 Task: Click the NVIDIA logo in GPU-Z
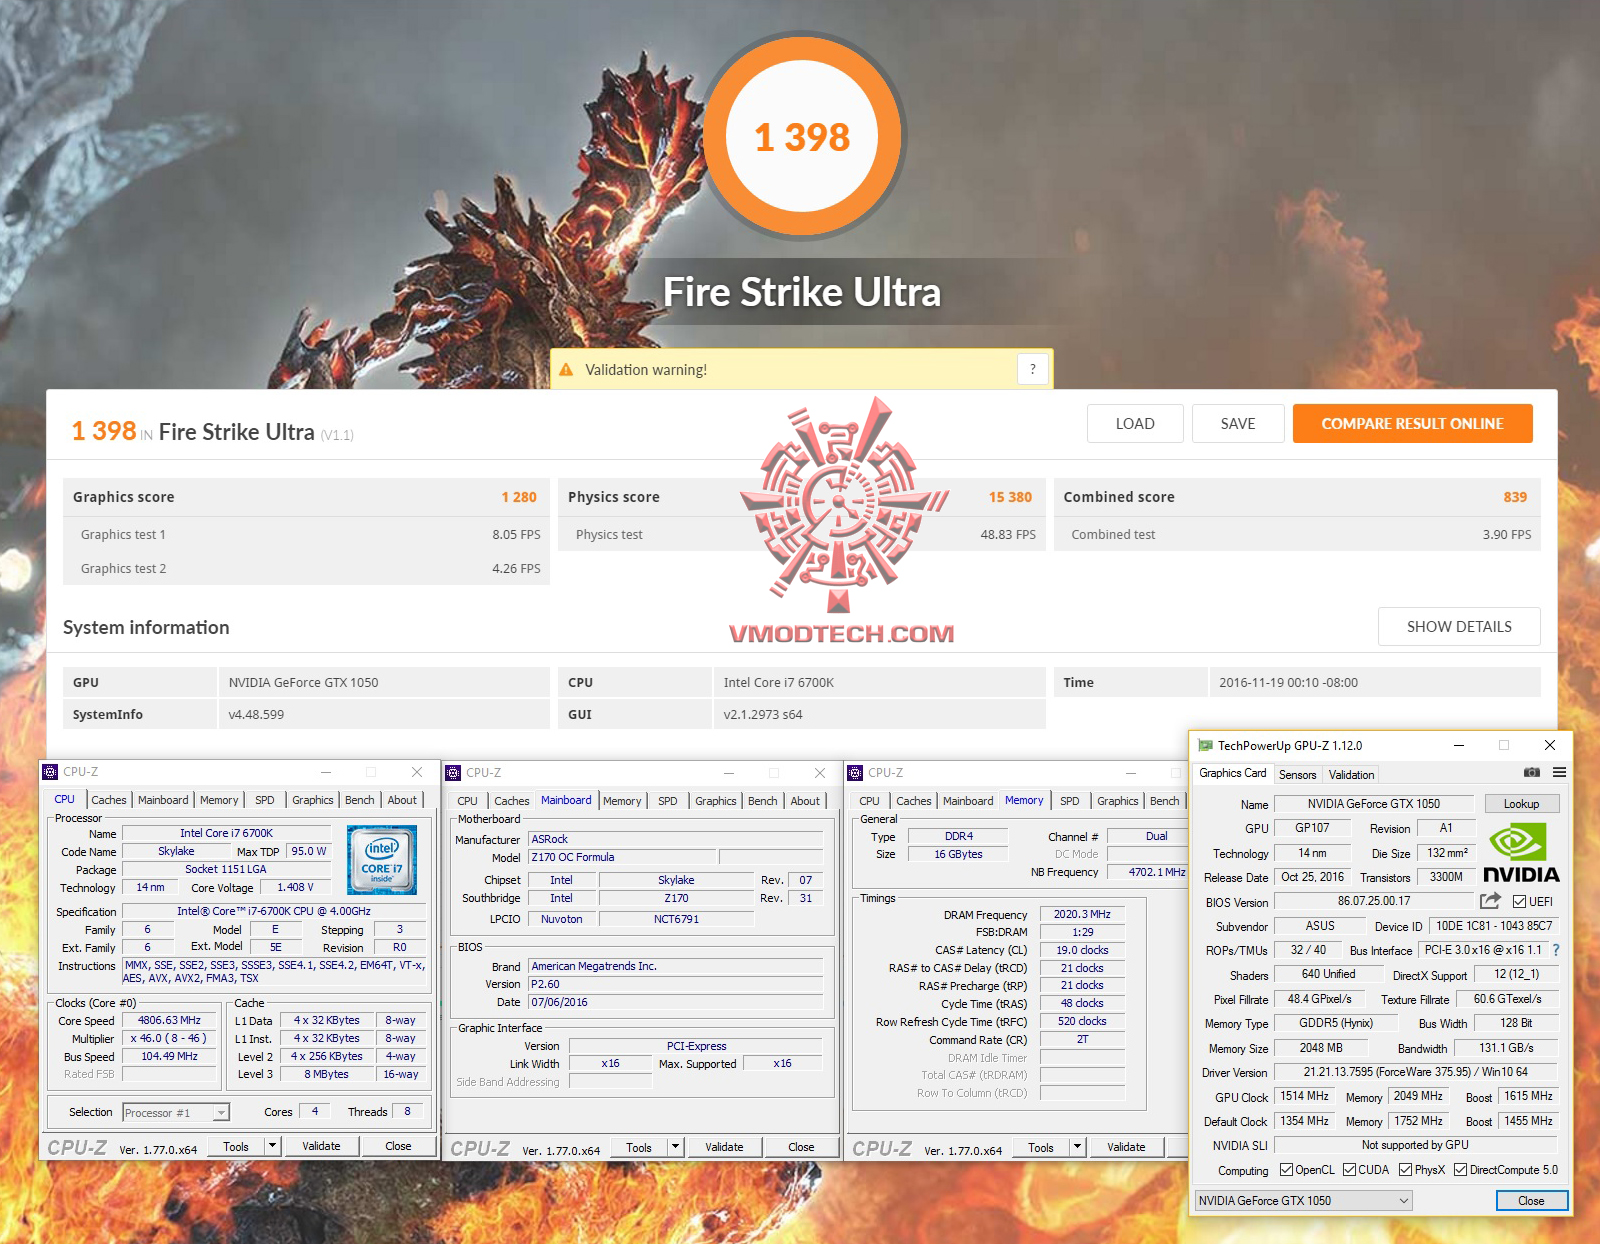1520,853
